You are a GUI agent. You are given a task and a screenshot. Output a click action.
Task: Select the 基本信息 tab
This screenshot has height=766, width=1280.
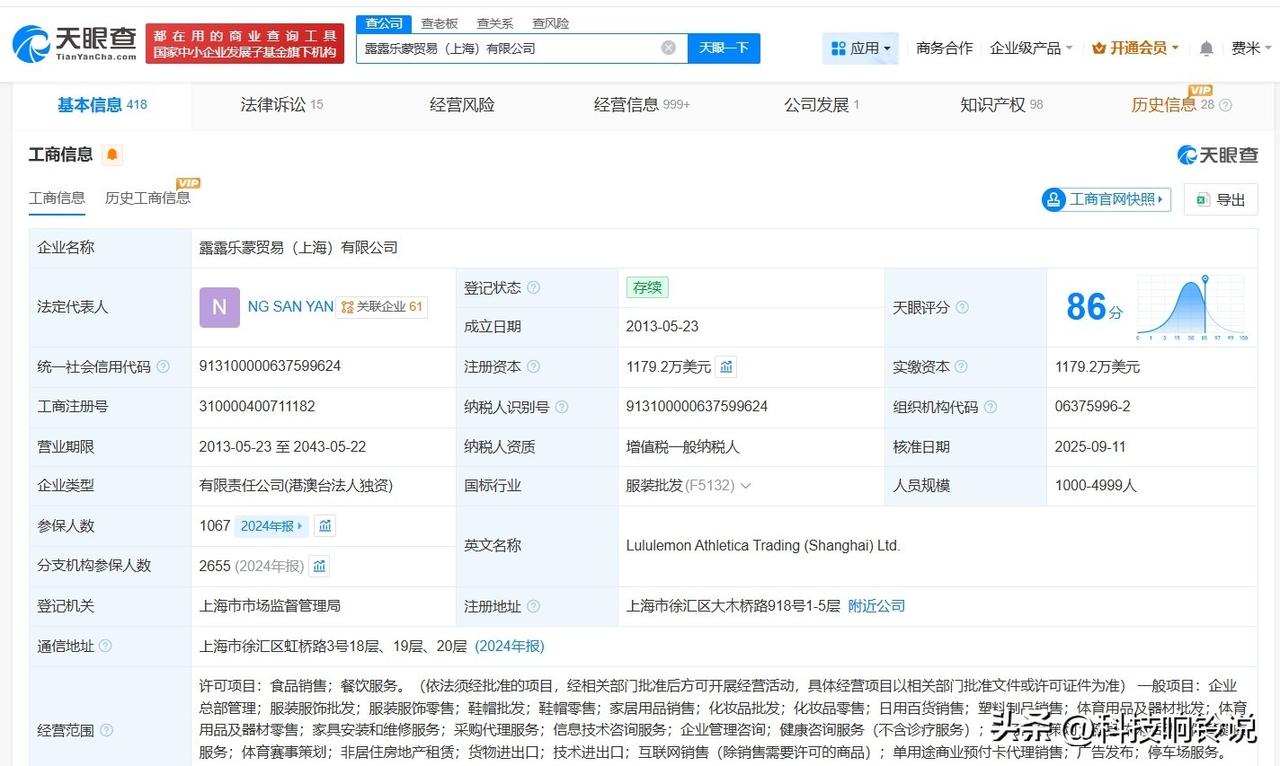[x=102, y=105]
